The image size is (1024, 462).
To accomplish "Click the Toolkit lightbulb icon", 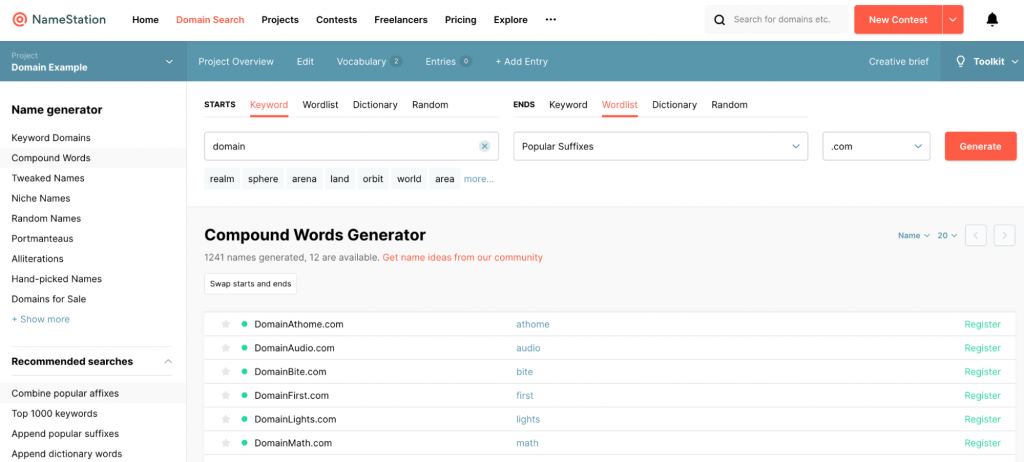I will 961,61.
